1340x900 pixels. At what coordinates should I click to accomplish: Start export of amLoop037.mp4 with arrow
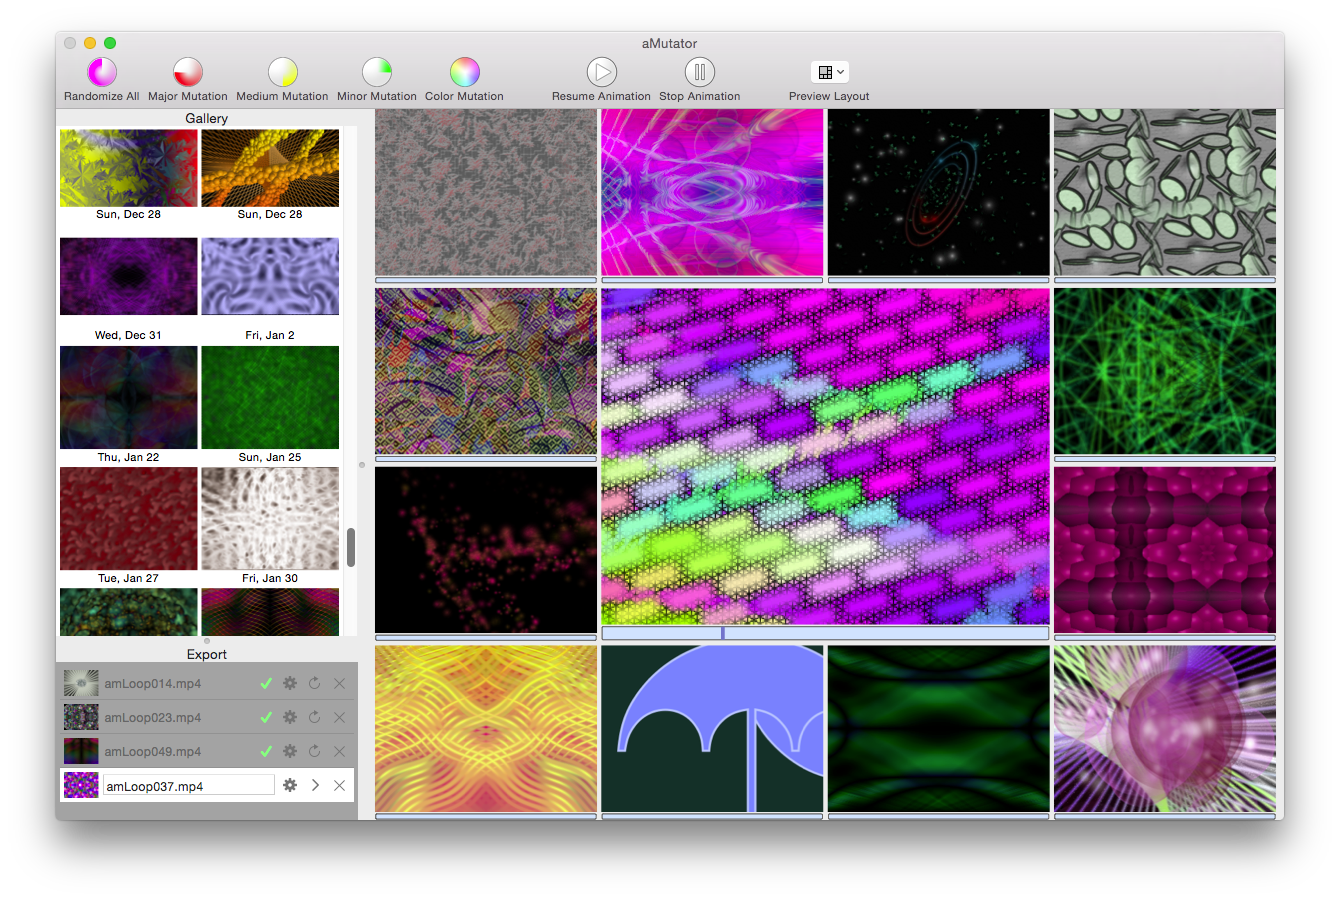tap(315, 786)
